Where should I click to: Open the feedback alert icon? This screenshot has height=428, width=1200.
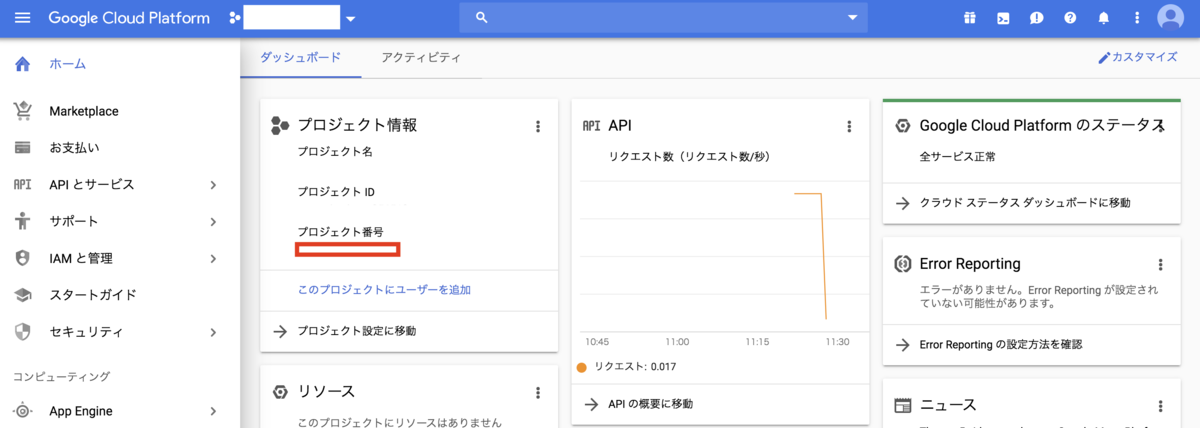pyautogui.click(x=1037, y=18)
